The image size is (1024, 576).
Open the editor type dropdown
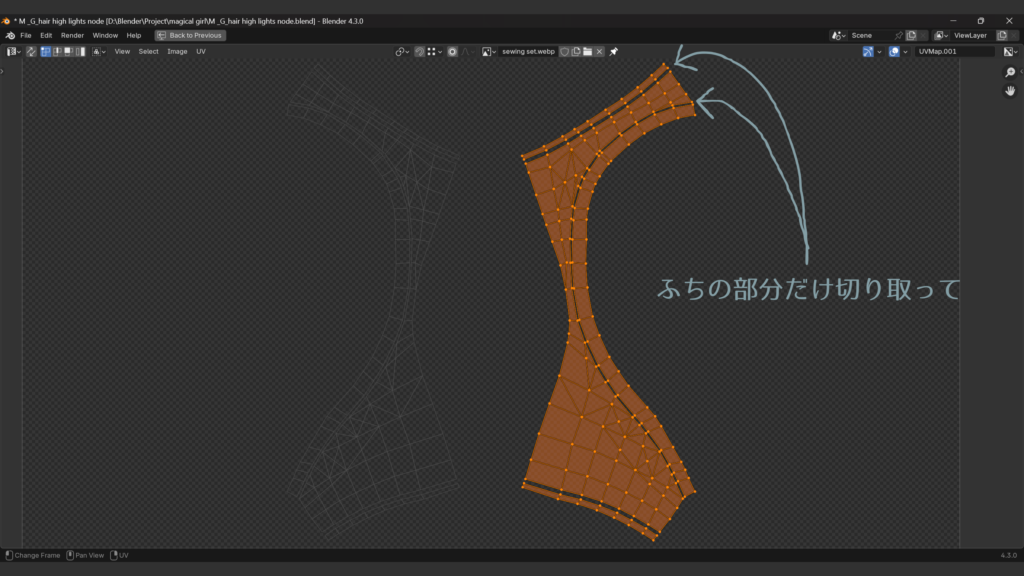click(x=14, y=51)
